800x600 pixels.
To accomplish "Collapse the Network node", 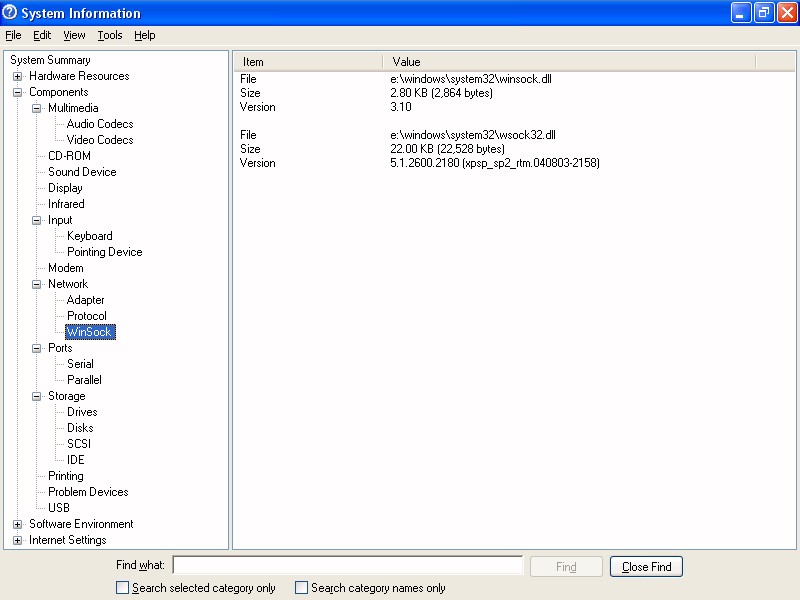I will [x=36, y=284].
